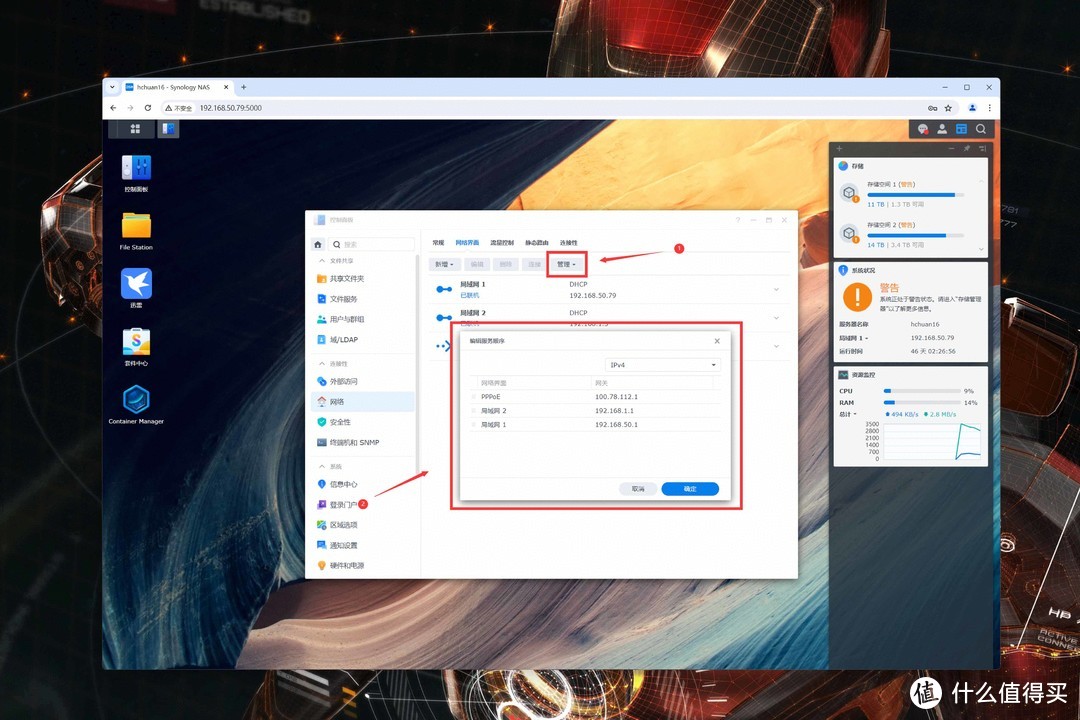Open Container Manager from the desktop
Screen dimensions: 1080x720
pyautogui.click(x=136, y=401)
